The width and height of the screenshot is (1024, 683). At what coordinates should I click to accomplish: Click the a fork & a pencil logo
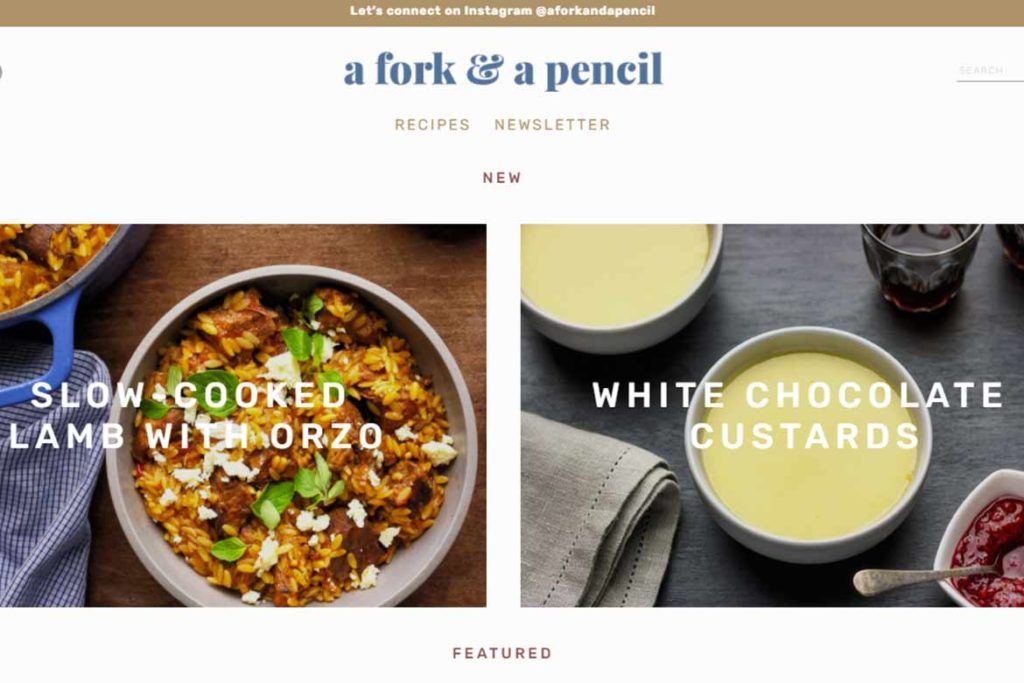coord(503,69)
